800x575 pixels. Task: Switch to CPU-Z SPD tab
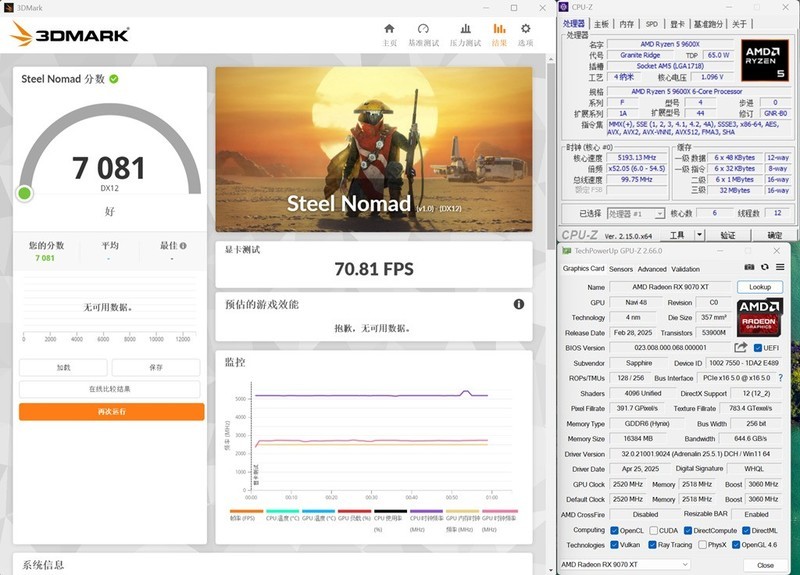652,24
